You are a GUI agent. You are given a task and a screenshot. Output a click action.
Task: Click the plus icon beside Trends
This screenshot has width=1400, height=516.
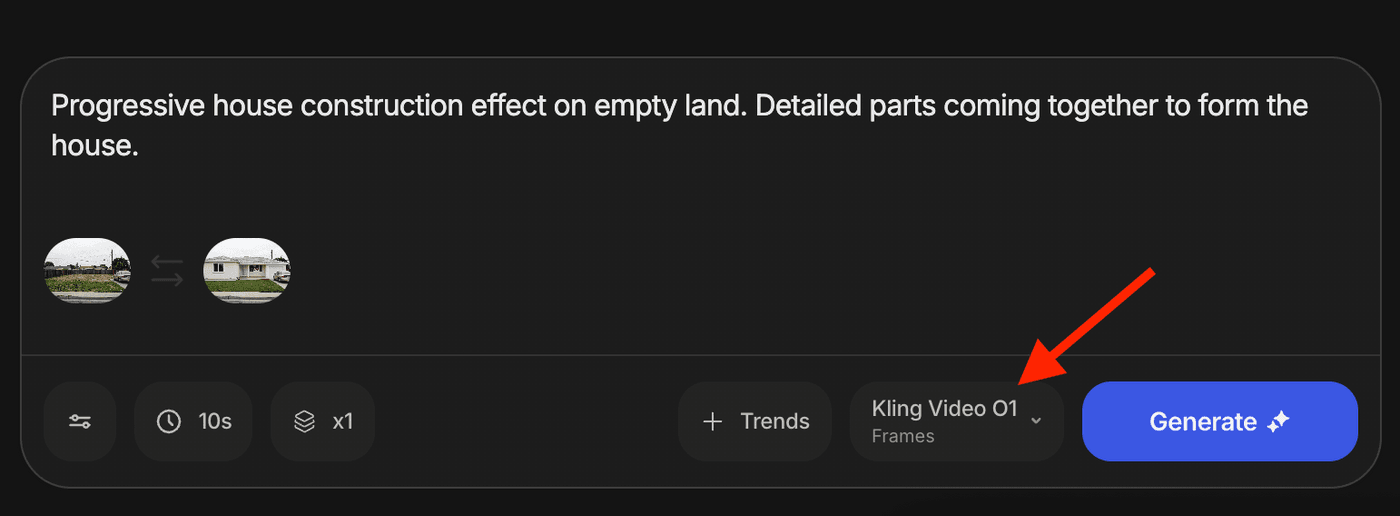(713, 422)
